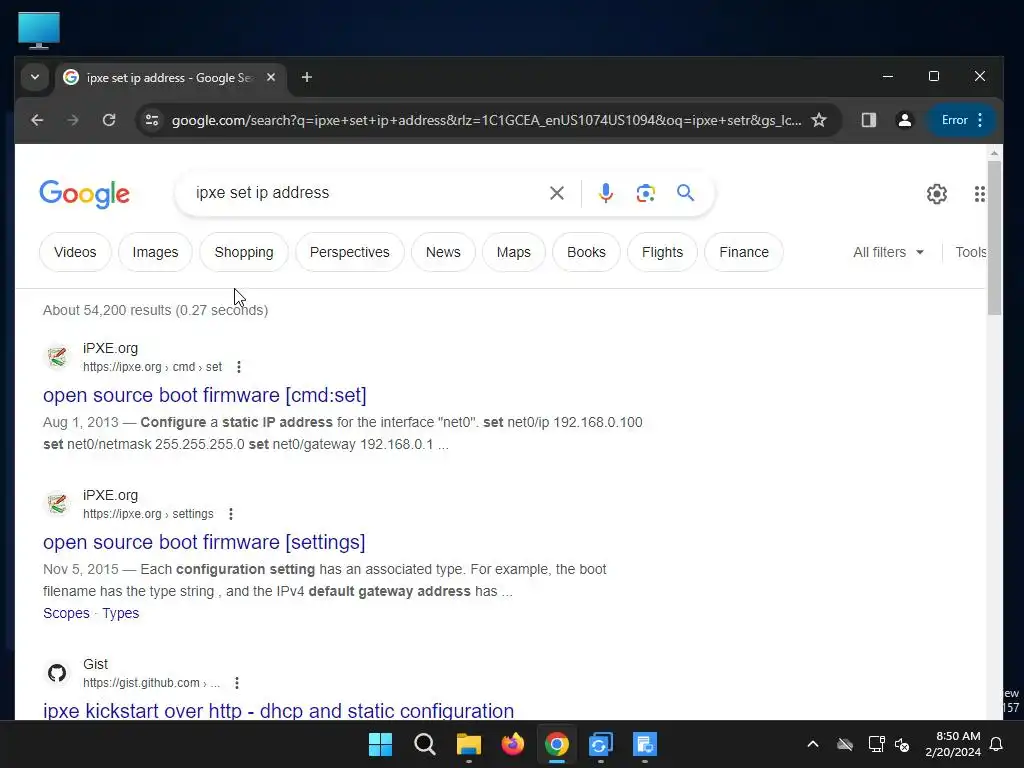
Task: Open the Scopes sublink
Action: pyautogui.click(x=66, y=613)
